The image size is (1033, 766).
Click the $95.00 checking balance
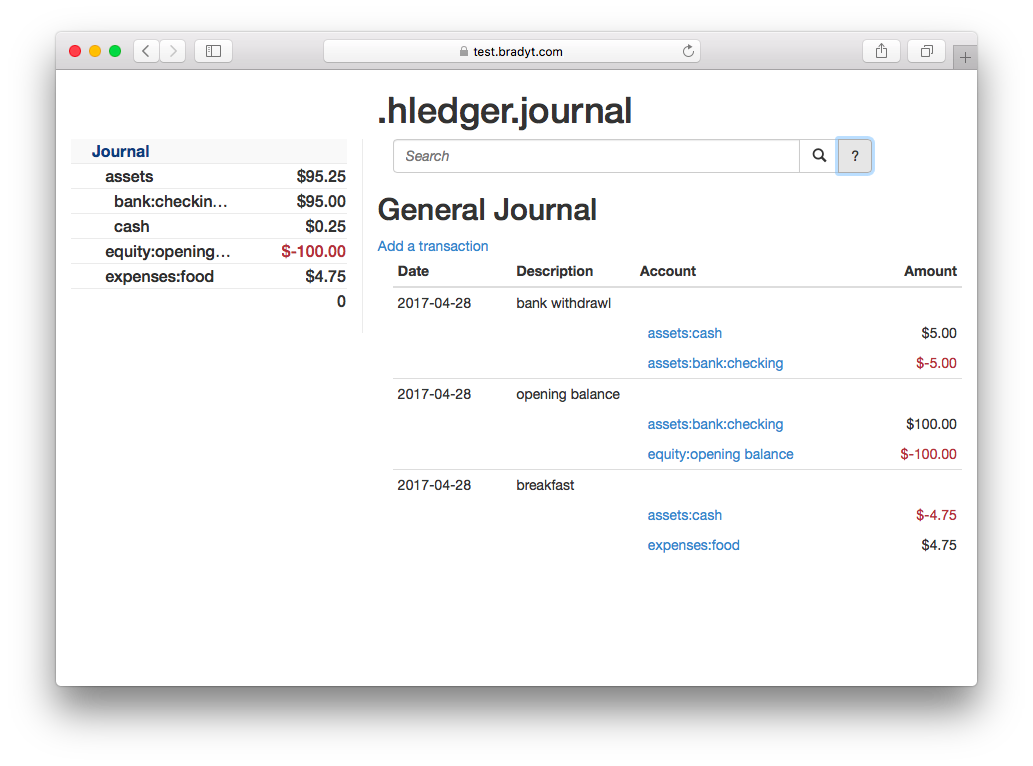(321, 201)
